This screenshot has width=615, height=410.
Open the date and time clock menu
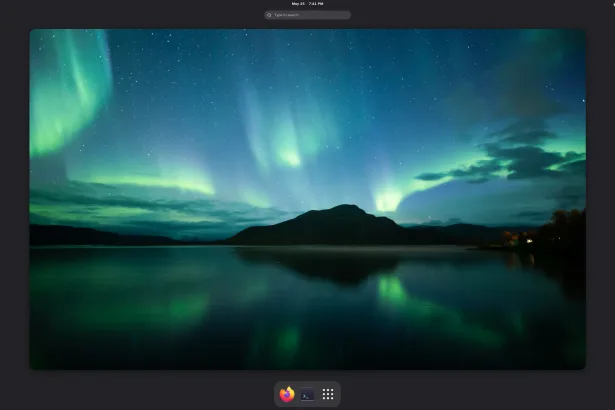pos(308,4)
